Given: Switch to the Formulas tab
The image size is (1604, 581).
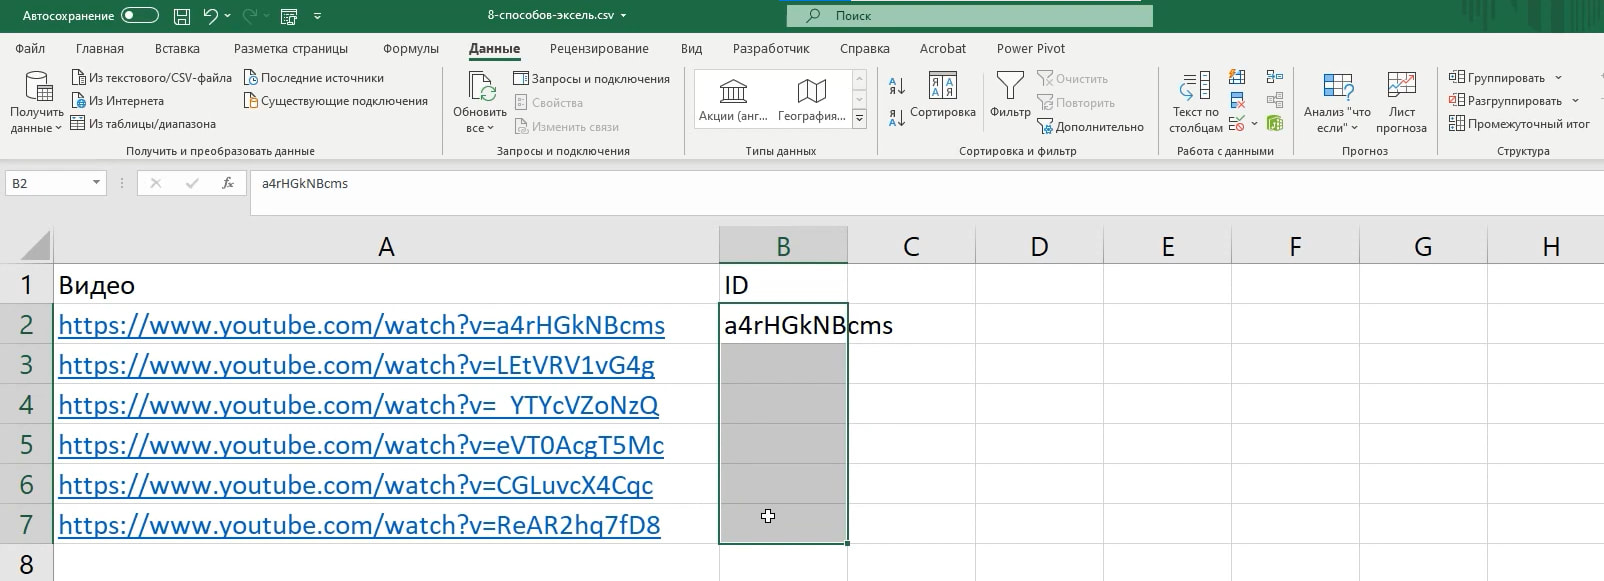Looking at the screenshot, I should [410, 48].
